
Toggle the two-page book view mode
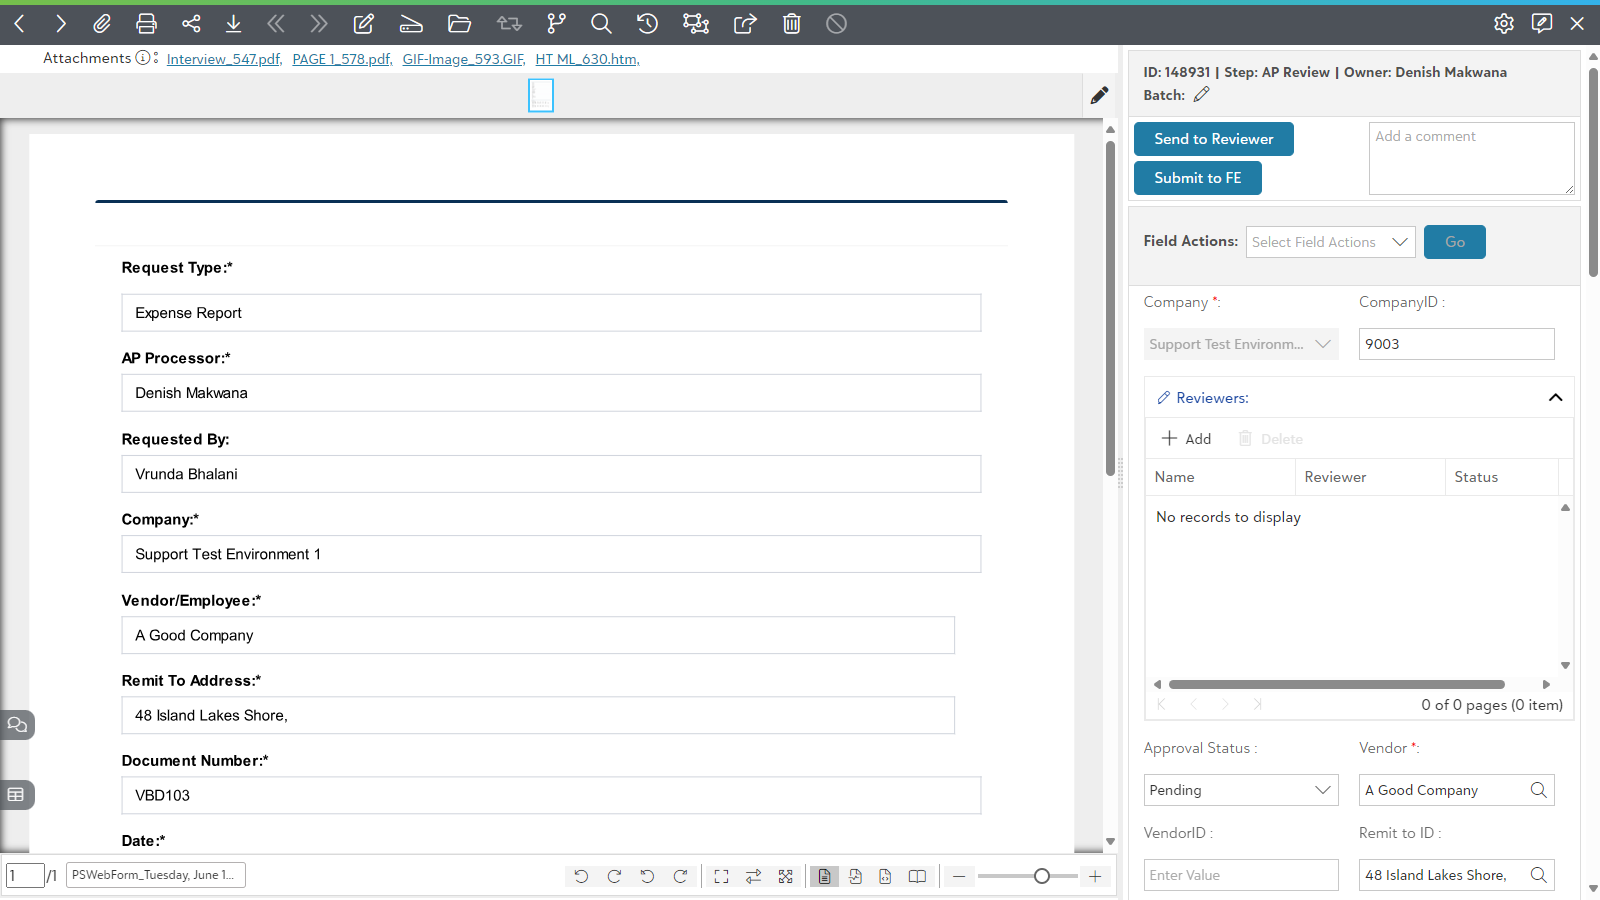(917, 876)
